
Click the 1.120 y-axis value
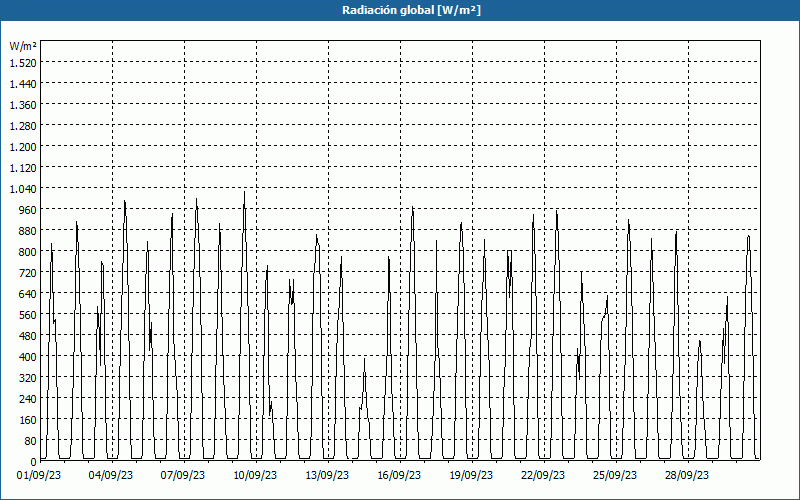(23, 167)
